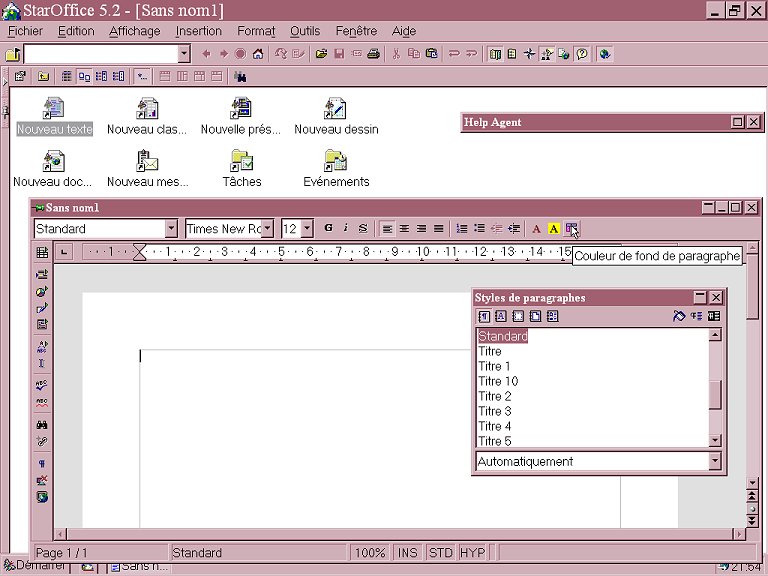Open the Times New Roman font dropdown
The image size is (768, 576).
coord(267,229)
